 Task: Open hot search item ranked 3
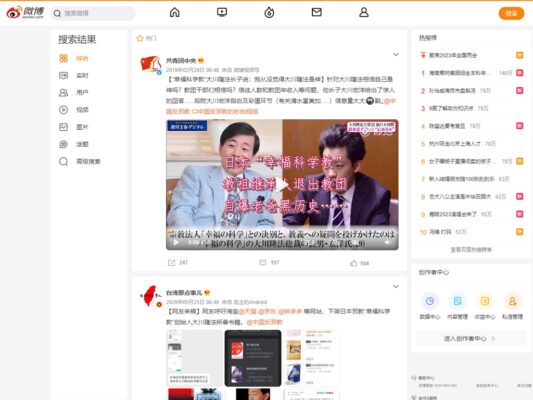coord(451,108)
